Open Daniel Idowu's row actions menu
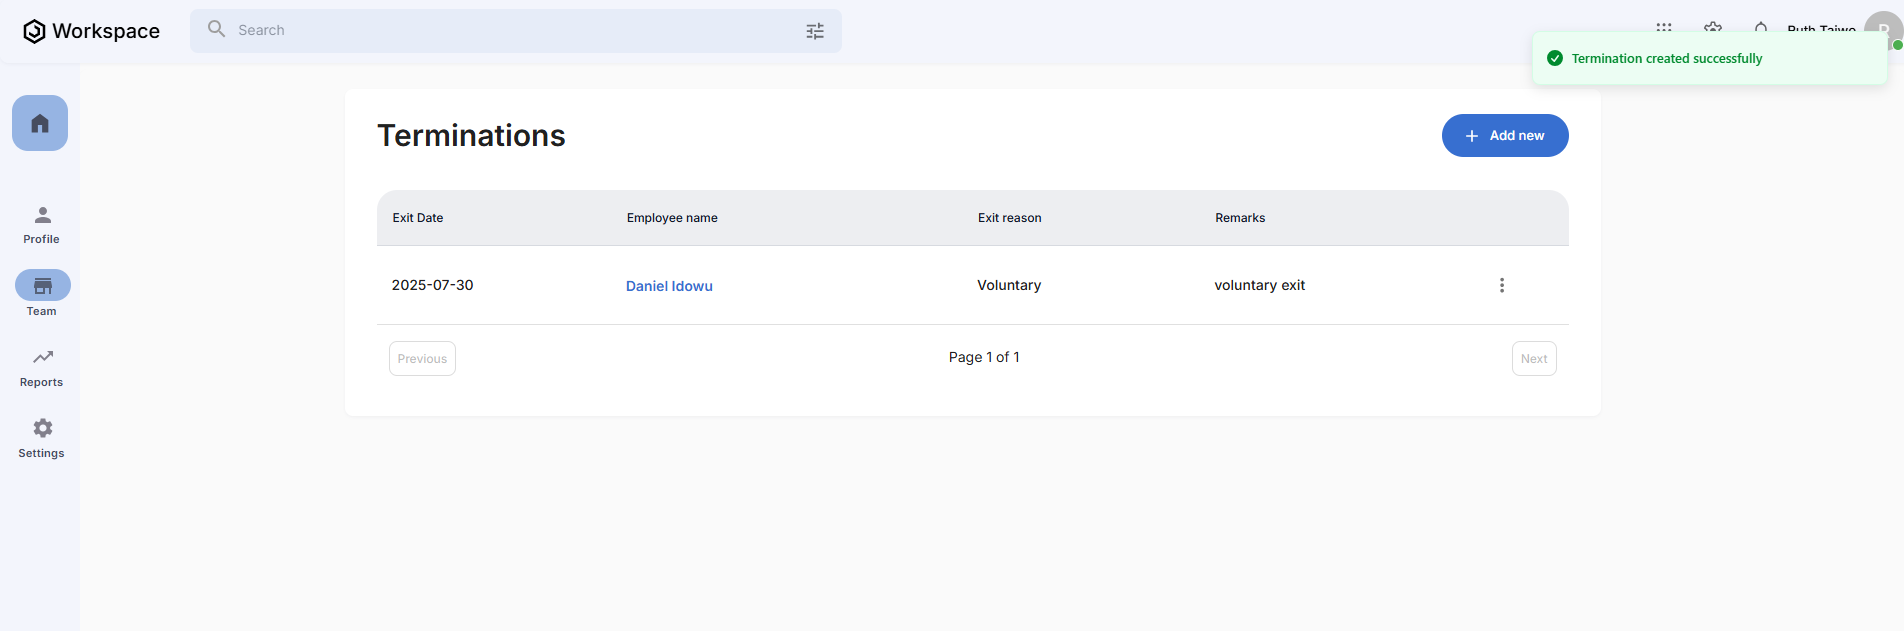This screenshot has width=1904, height=631. click(1501, 285)
